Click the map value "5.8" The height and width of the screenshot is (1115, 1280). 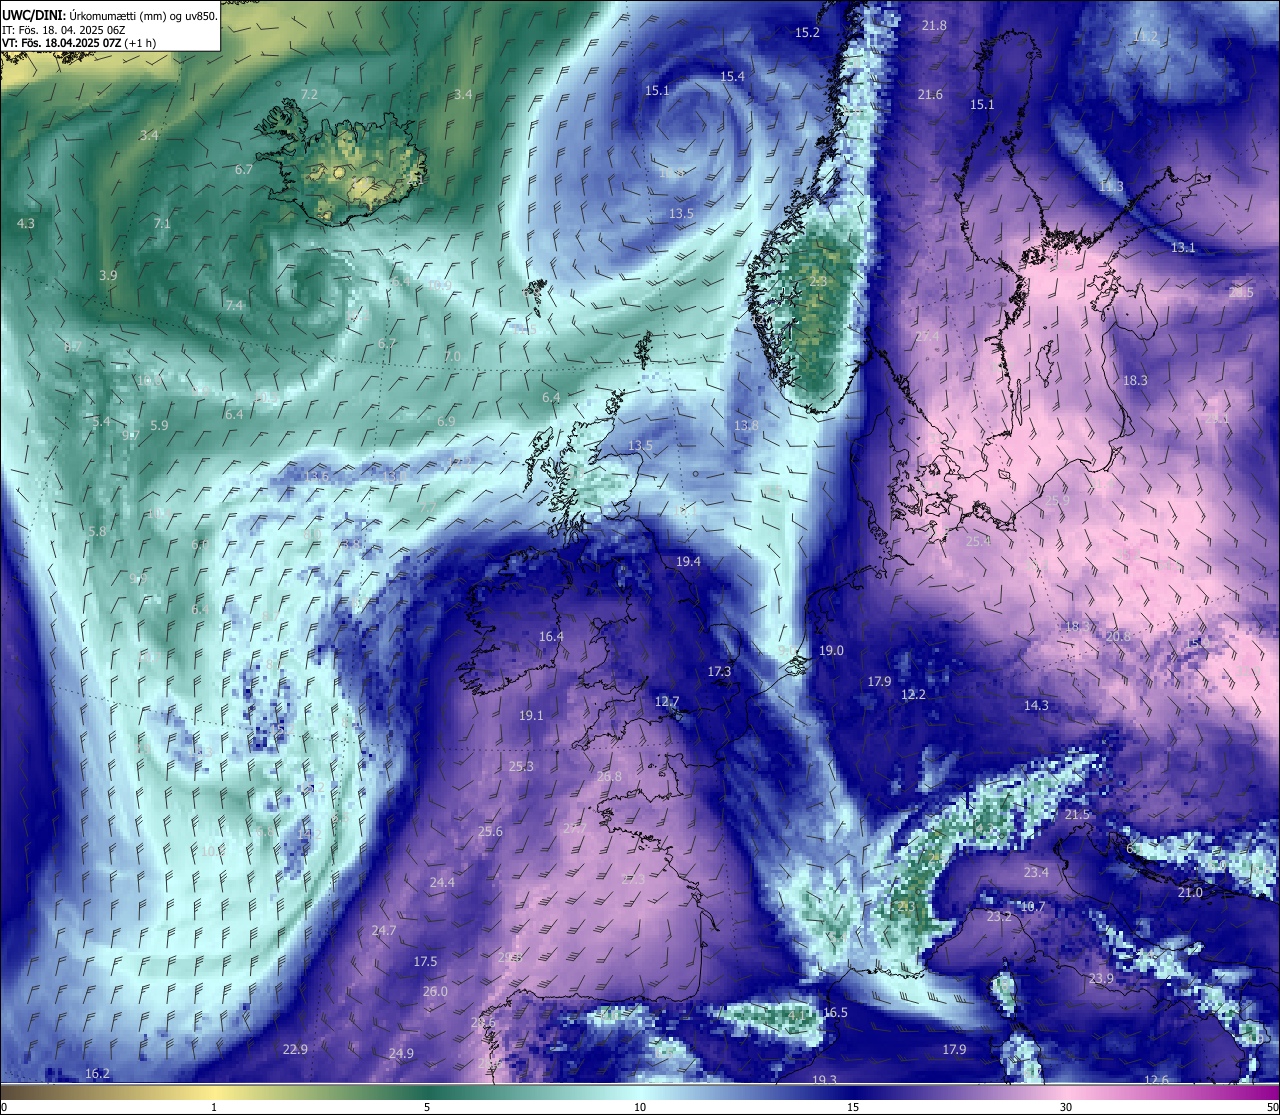[97, 532]
